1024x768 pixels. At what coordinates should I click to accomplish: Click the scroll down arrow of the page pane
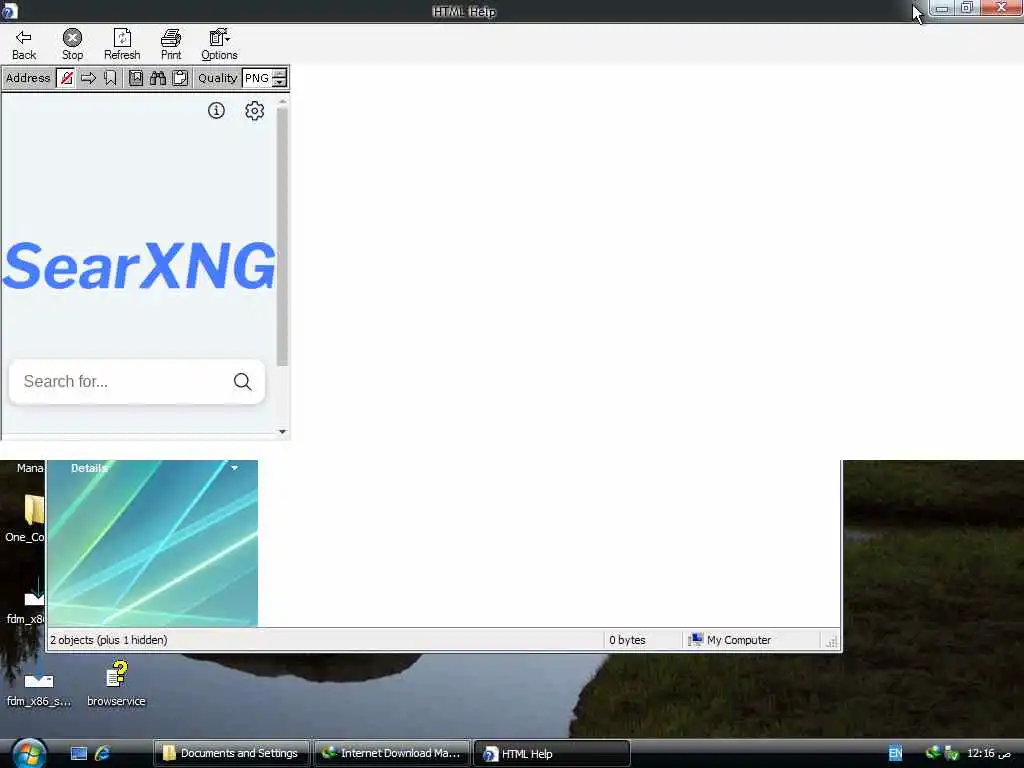pyautogui.click(x=282, y=432)
